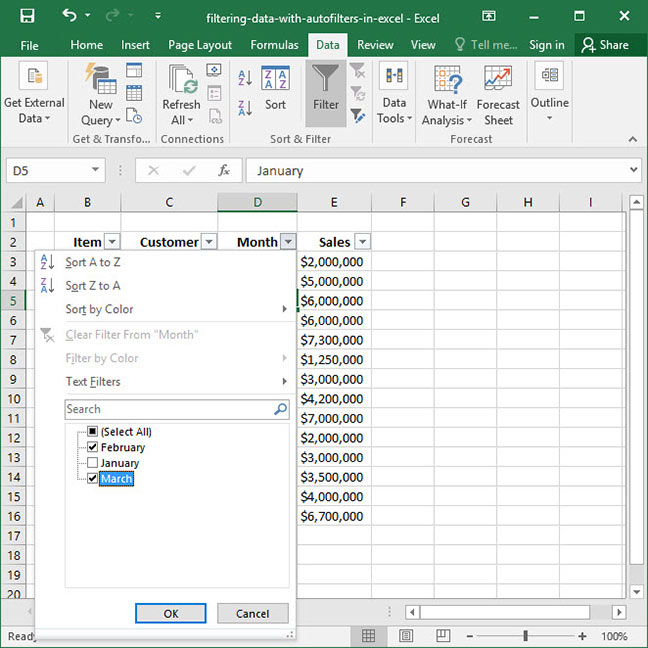Click the zoom in plus button

coord(582,636)
